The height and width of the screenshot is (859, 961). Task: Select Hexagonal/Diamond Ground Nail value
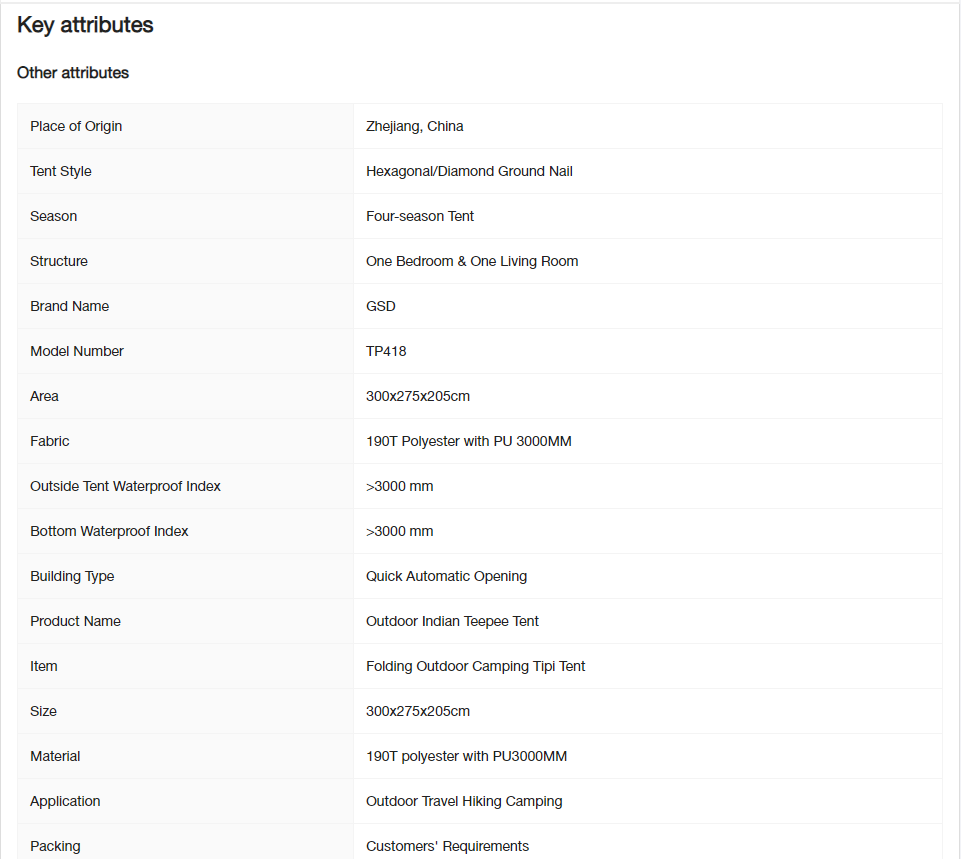click(469, 172)
